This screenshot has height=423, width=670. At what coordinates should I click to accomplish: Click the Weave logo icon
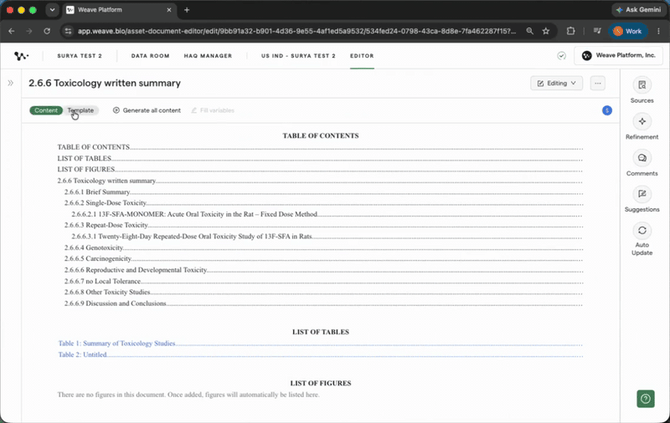[x=21, y=56]
